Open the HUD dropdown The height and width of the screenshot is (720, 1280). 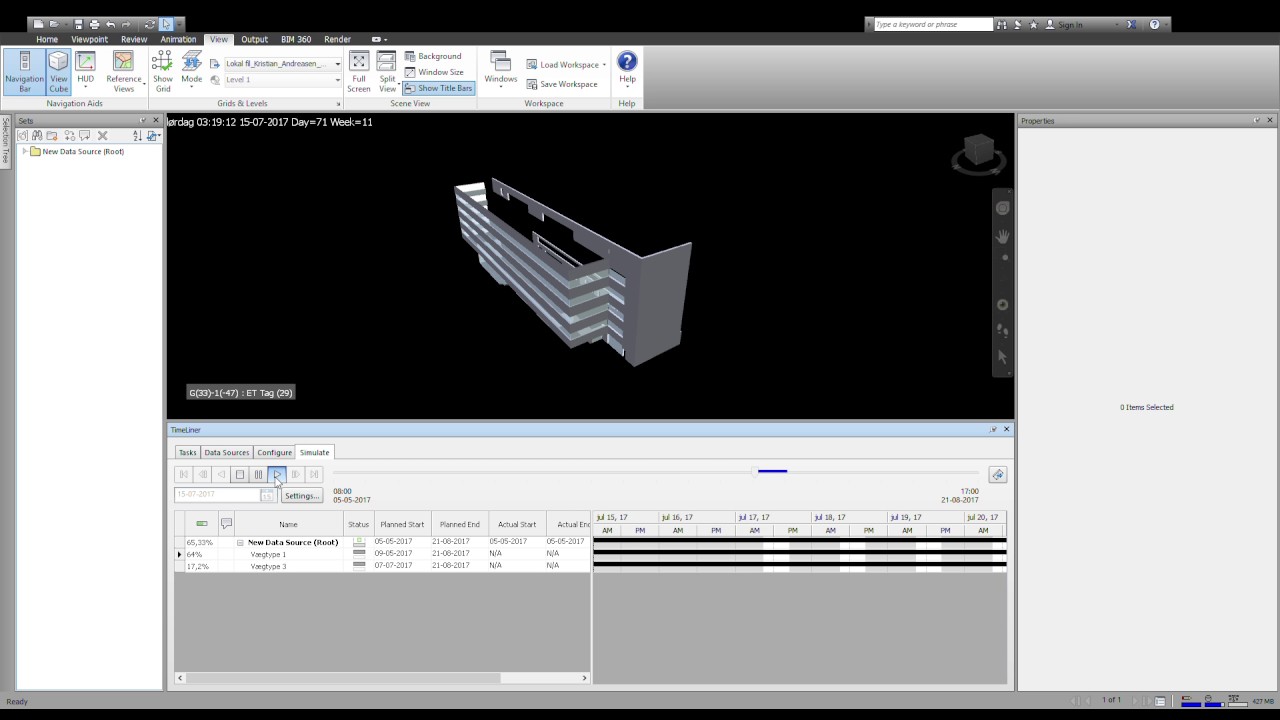pos(86,72)
